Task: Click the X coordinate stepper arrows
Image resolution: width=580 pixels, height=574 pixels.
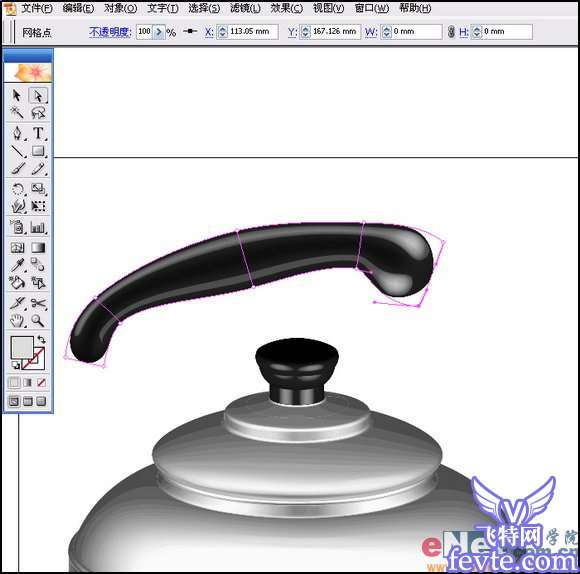Action: [x=222, y=32]
